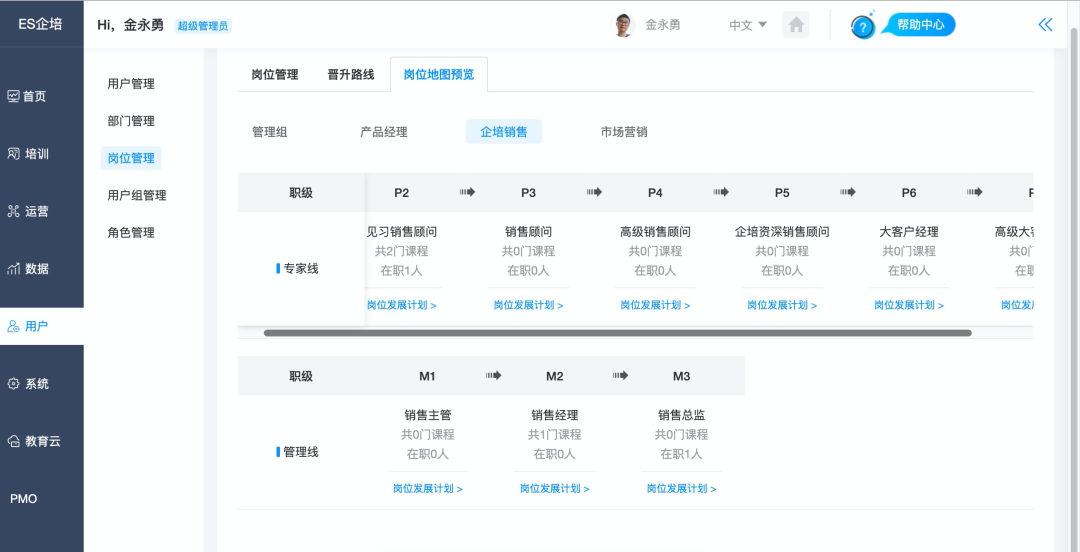Click the P2 level header
The width and height of the screenshot is (1080, 552).
[402, 193]
